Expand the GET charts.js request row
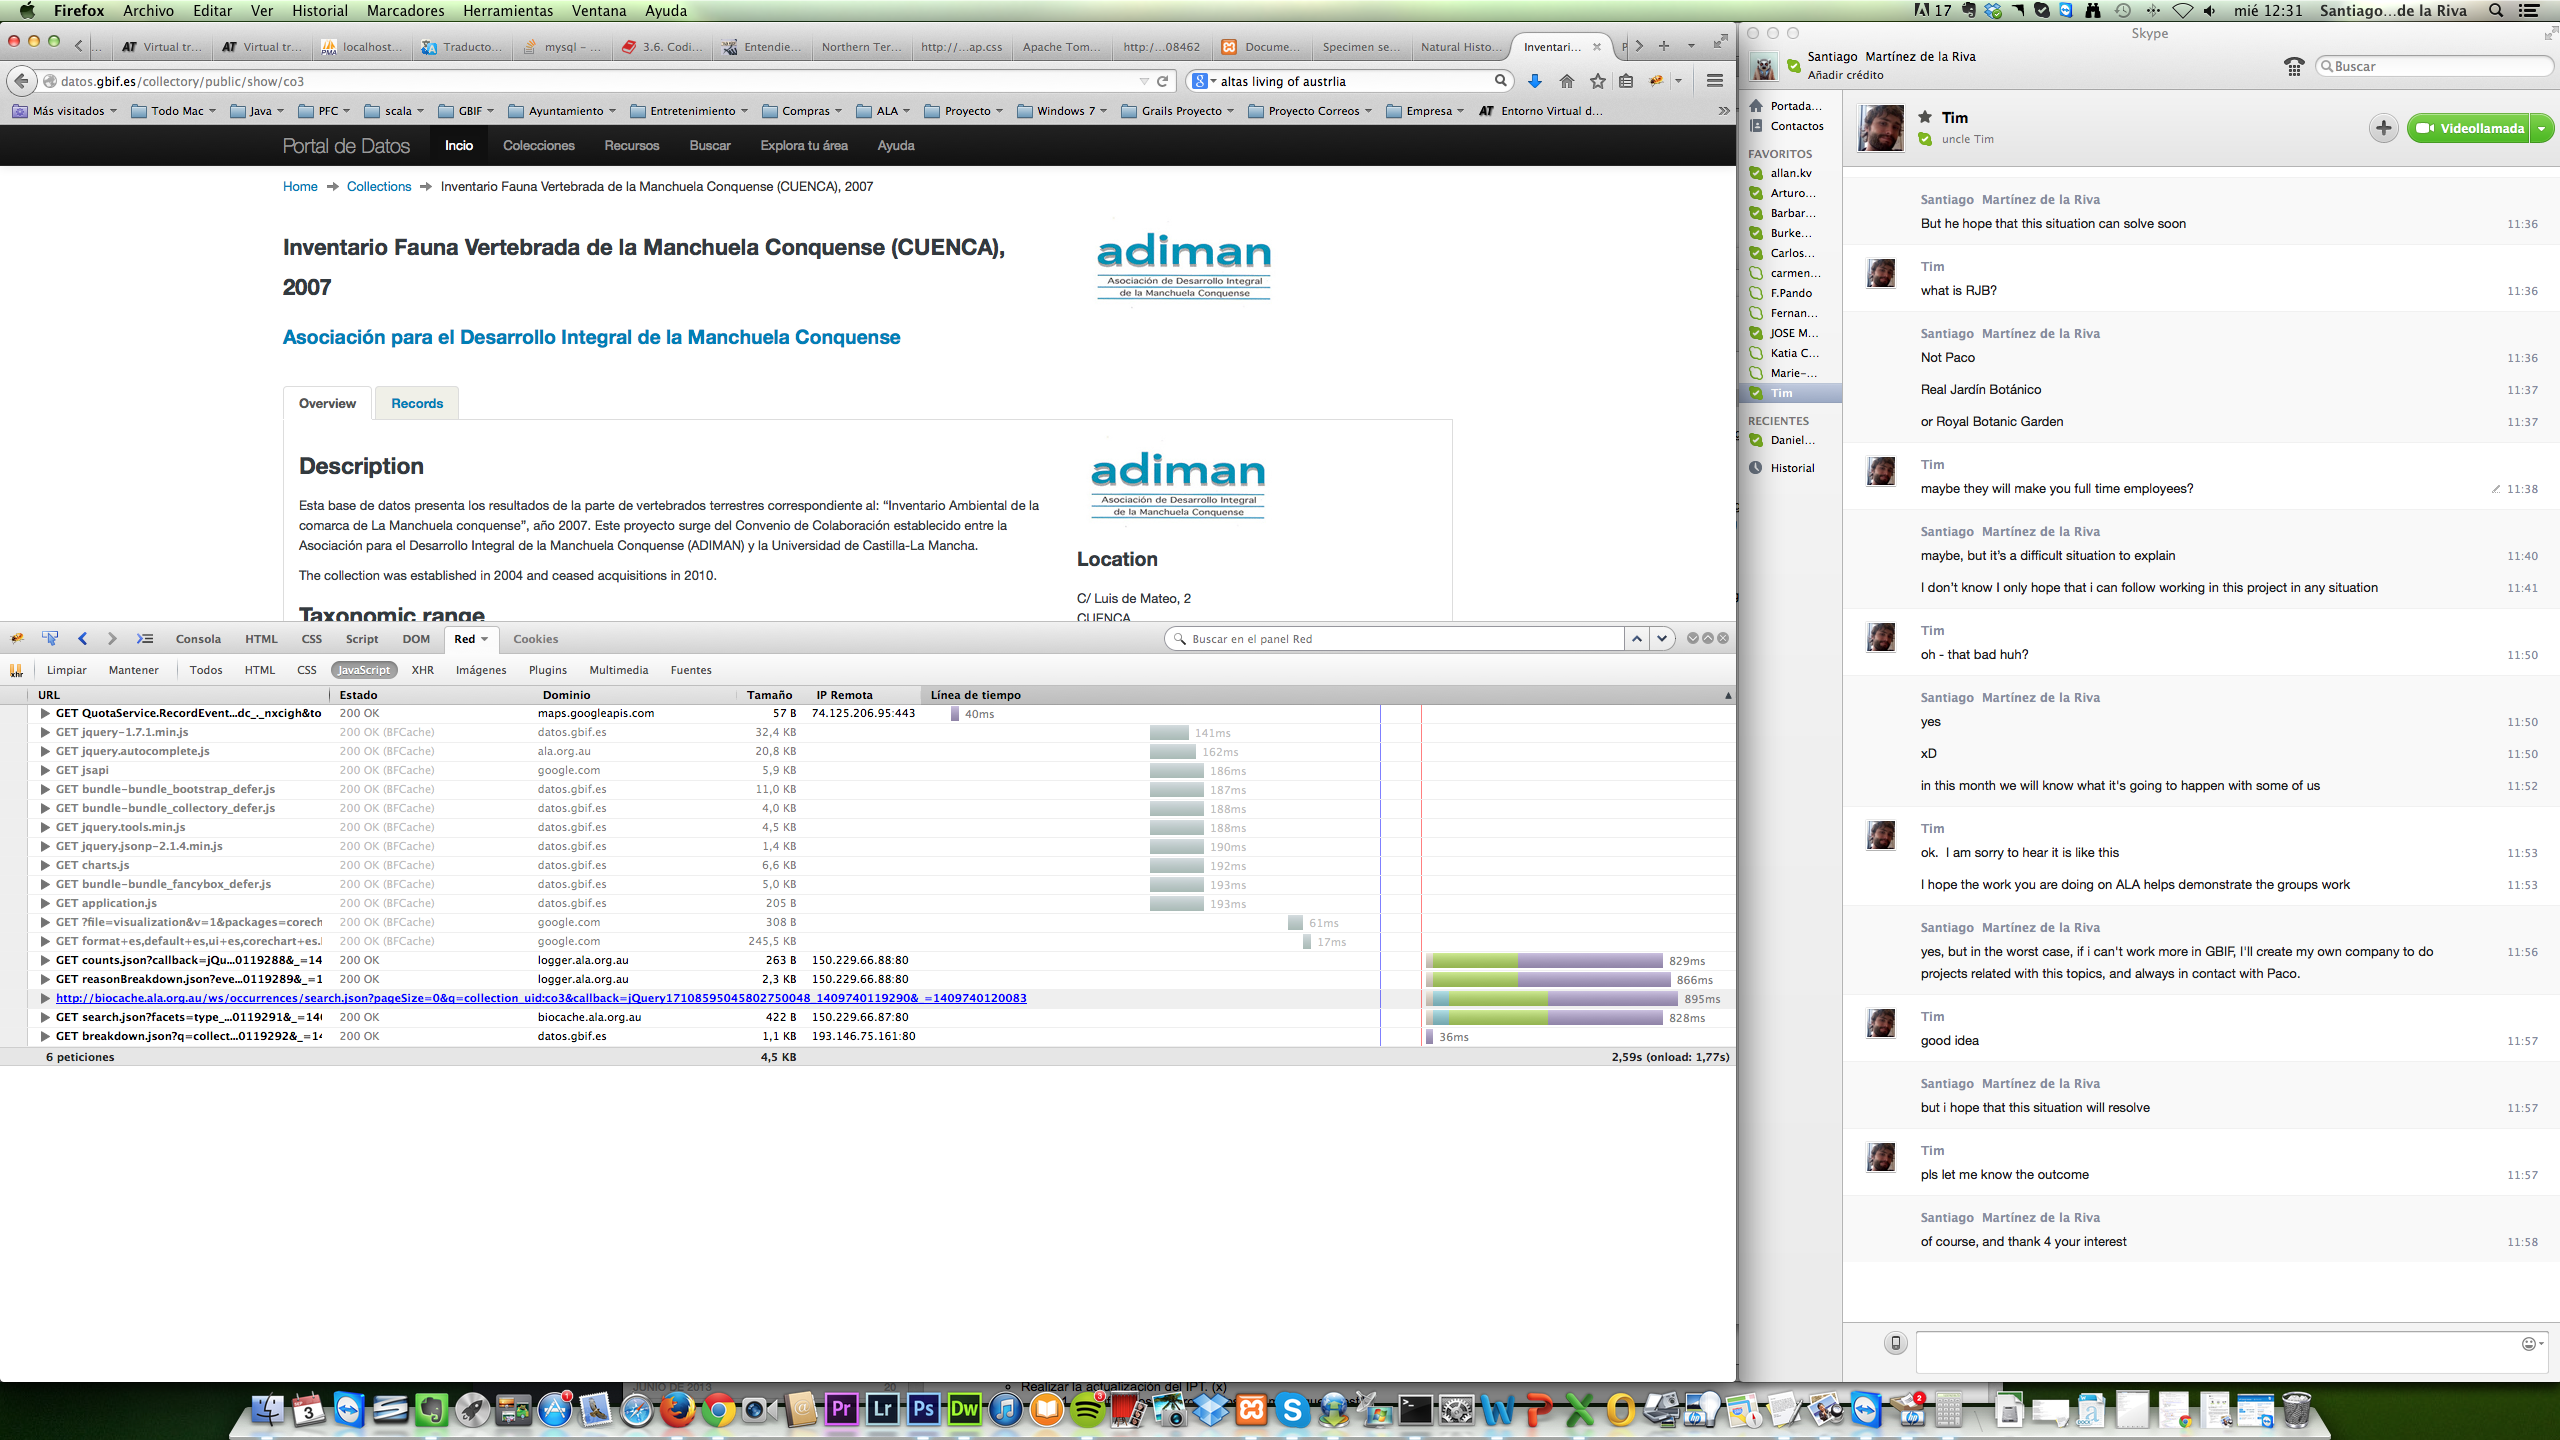 pyautogui.click(x=45, y=865)
